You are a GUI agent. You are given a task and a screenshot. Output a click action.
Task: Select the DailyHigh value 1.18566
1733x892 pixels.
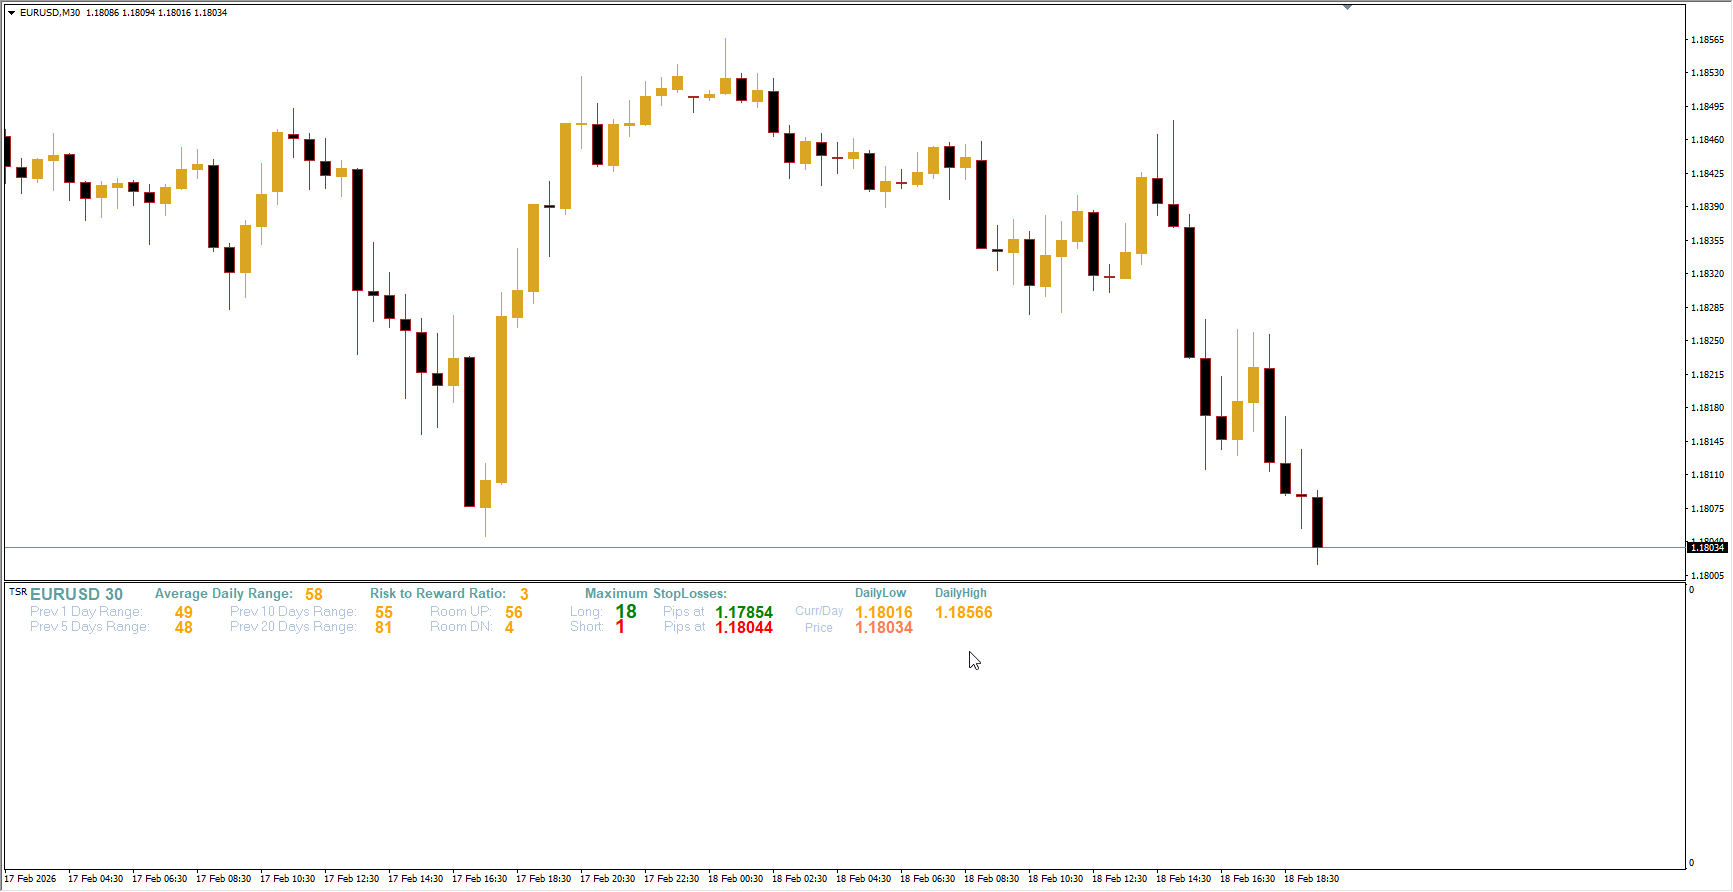coord(964,612)
